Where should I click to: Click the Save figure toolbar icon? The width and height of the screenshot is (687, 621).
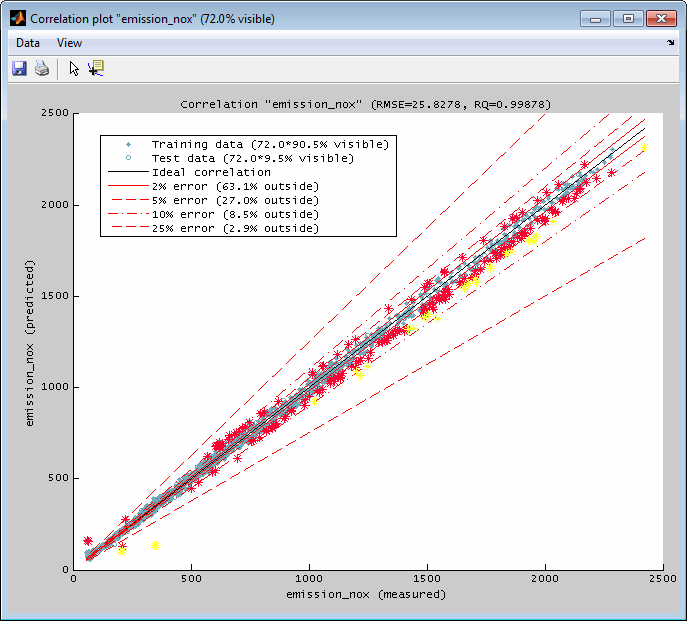click(x=19, y=69)
